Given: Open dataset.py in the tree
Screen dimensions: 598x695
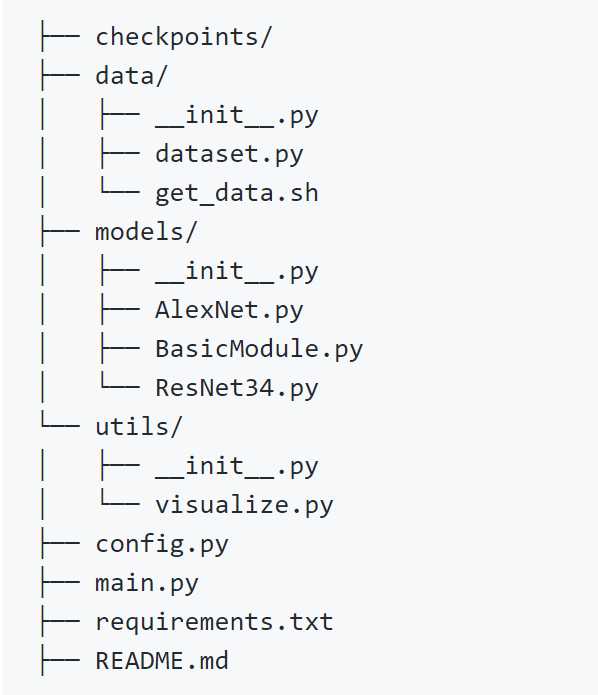Looking at the screenshot, I should coord(229,154).
